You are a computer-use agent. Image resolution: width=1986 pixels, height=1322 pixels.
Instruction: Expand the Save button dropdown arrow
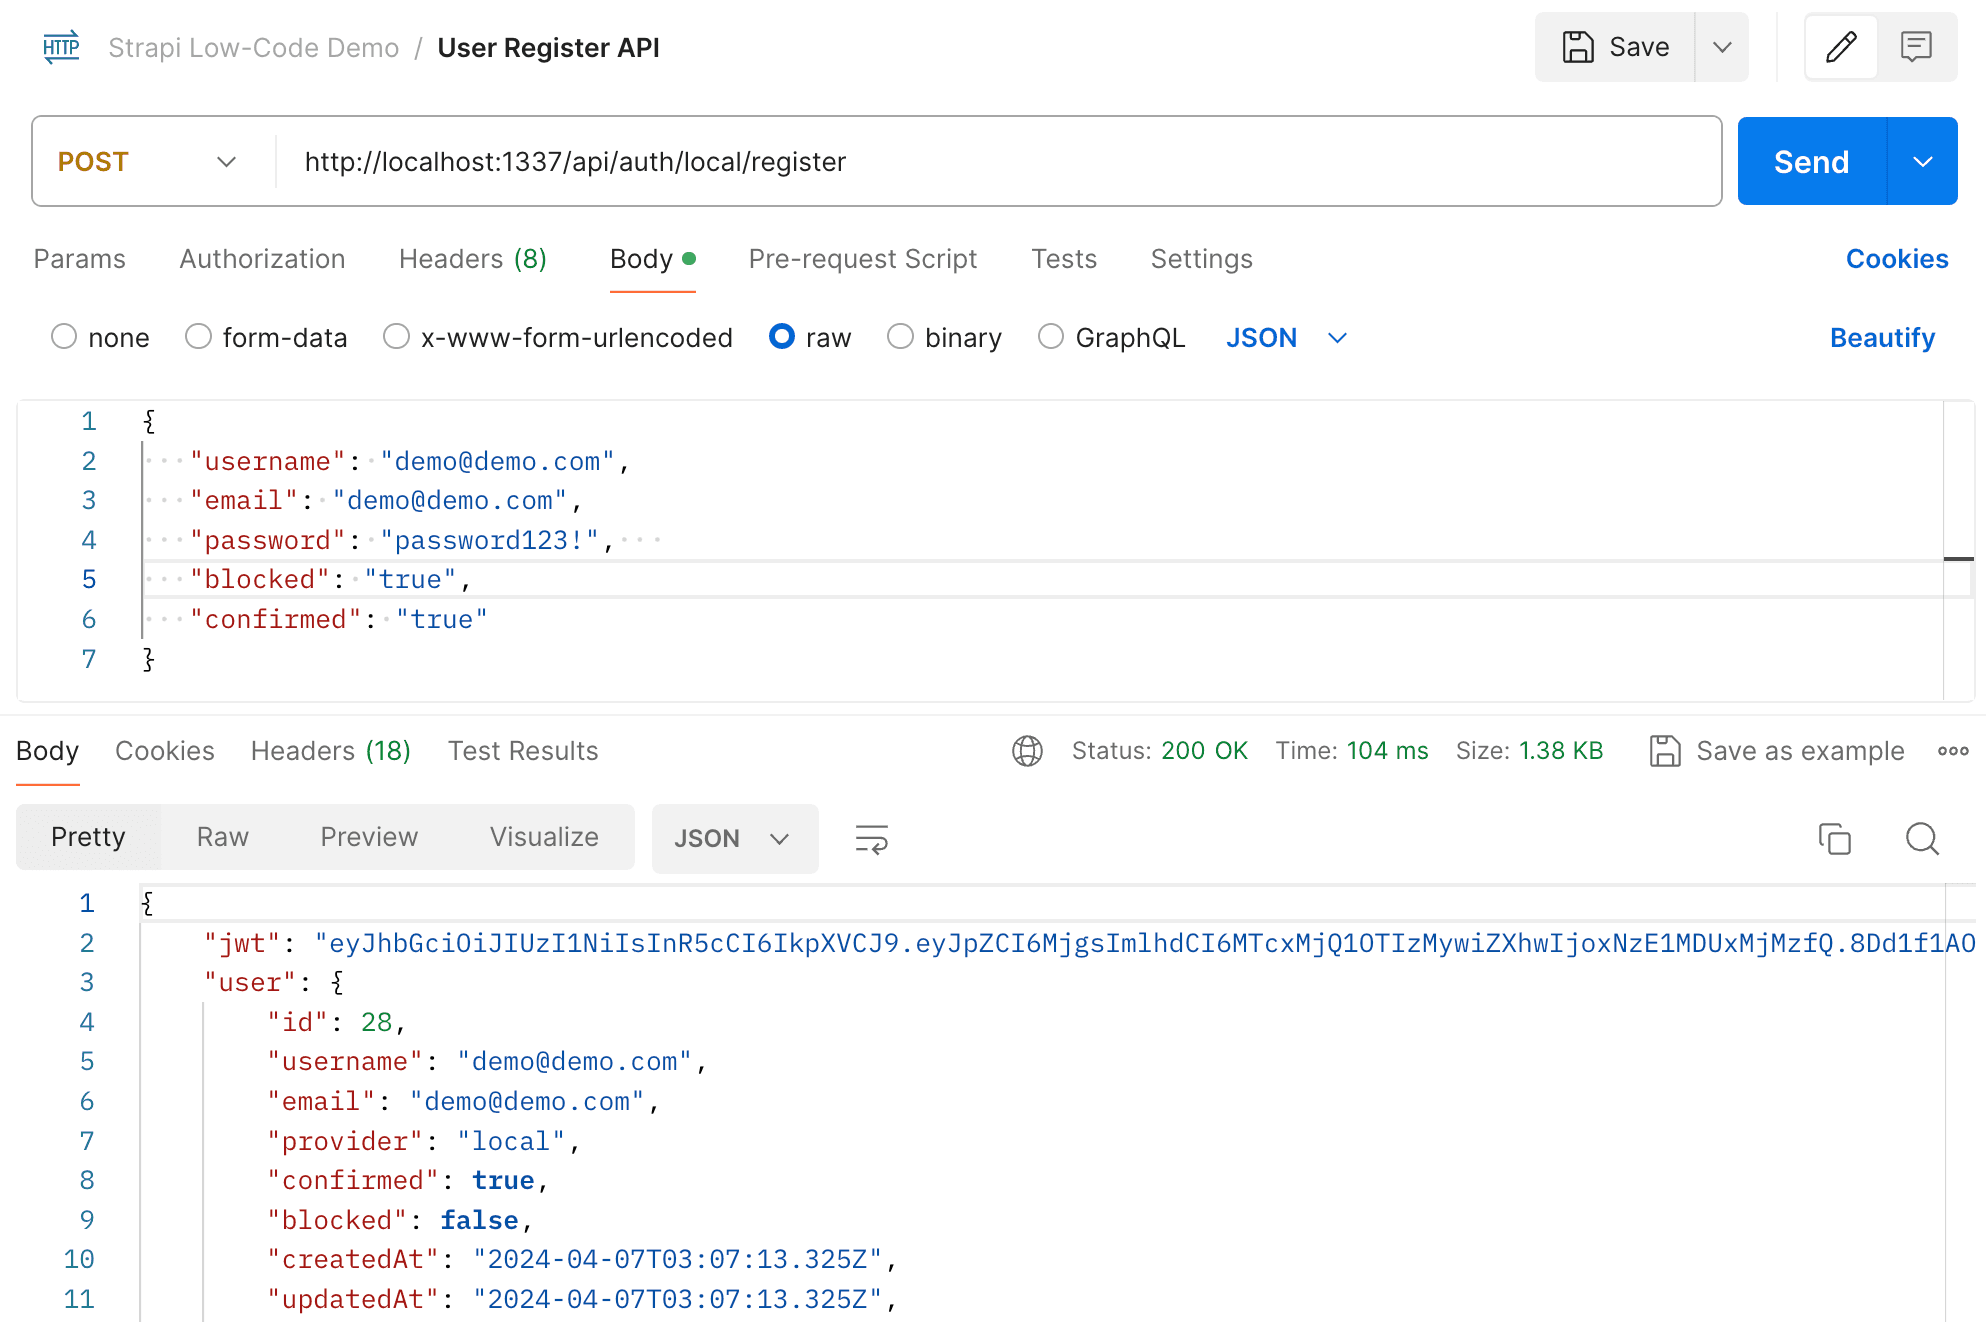point(1722,47)
